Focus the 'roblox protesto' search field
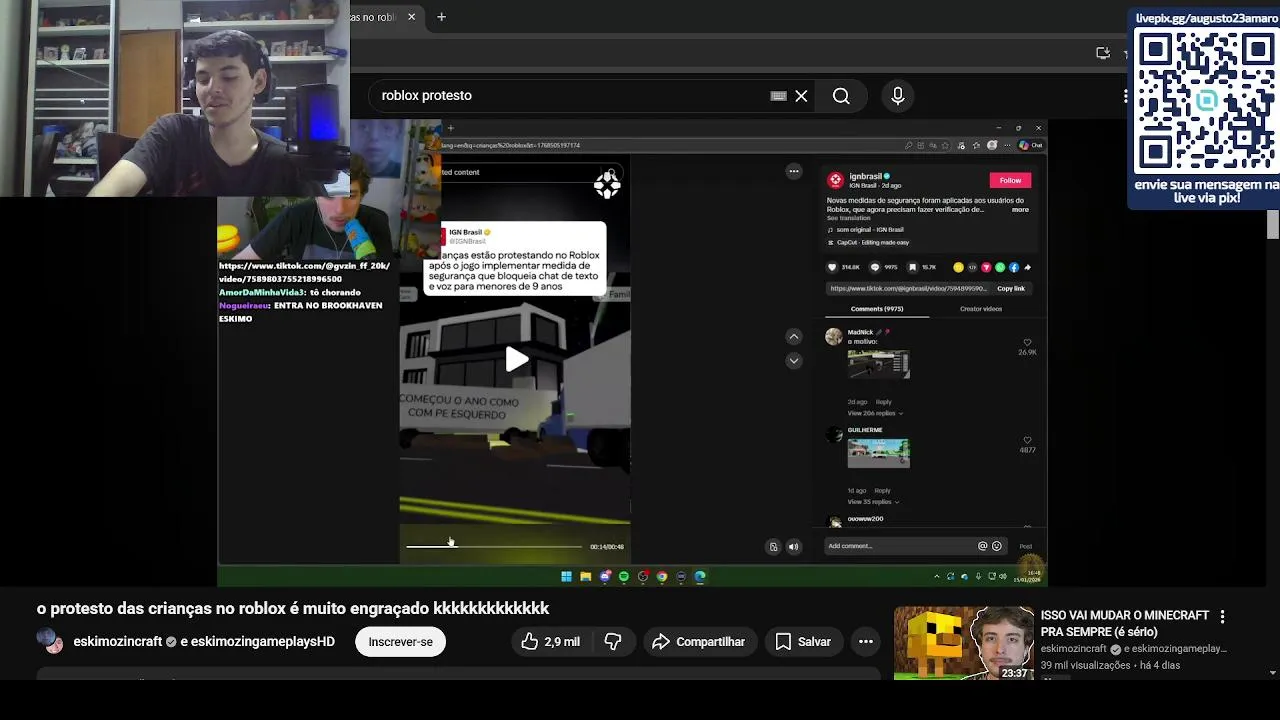 (570, 96)
